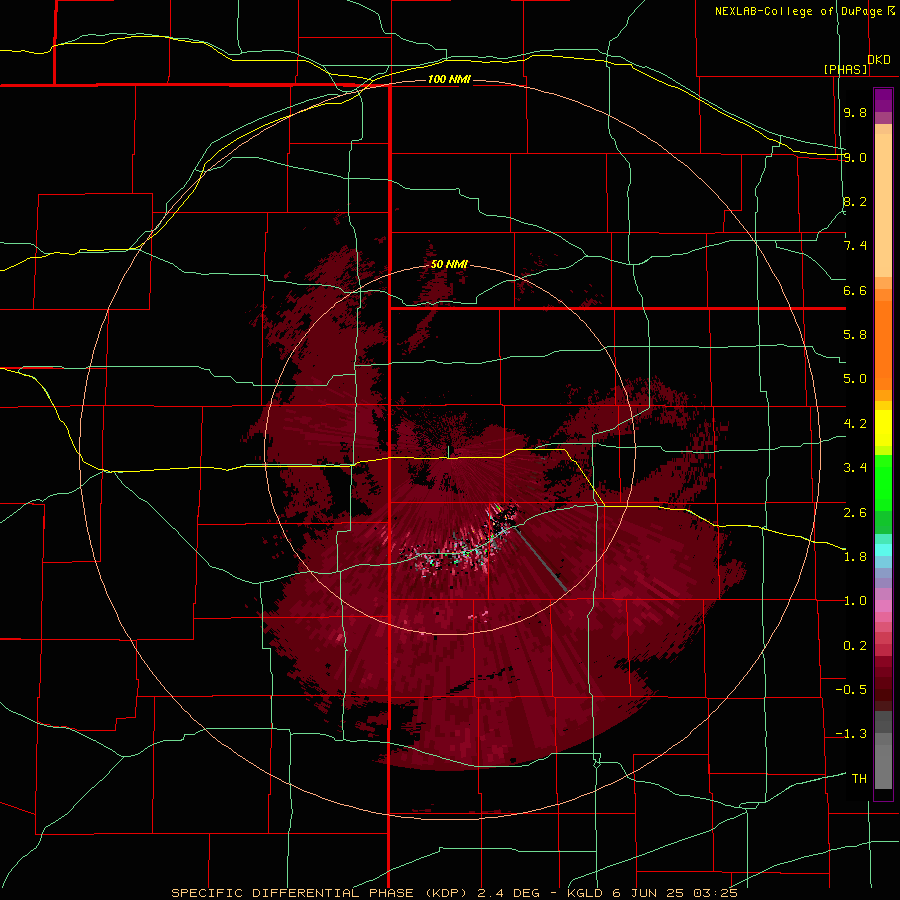900x900 pixels.
Task: Pick the cyan band on the color bar
Action: point(883,549)
